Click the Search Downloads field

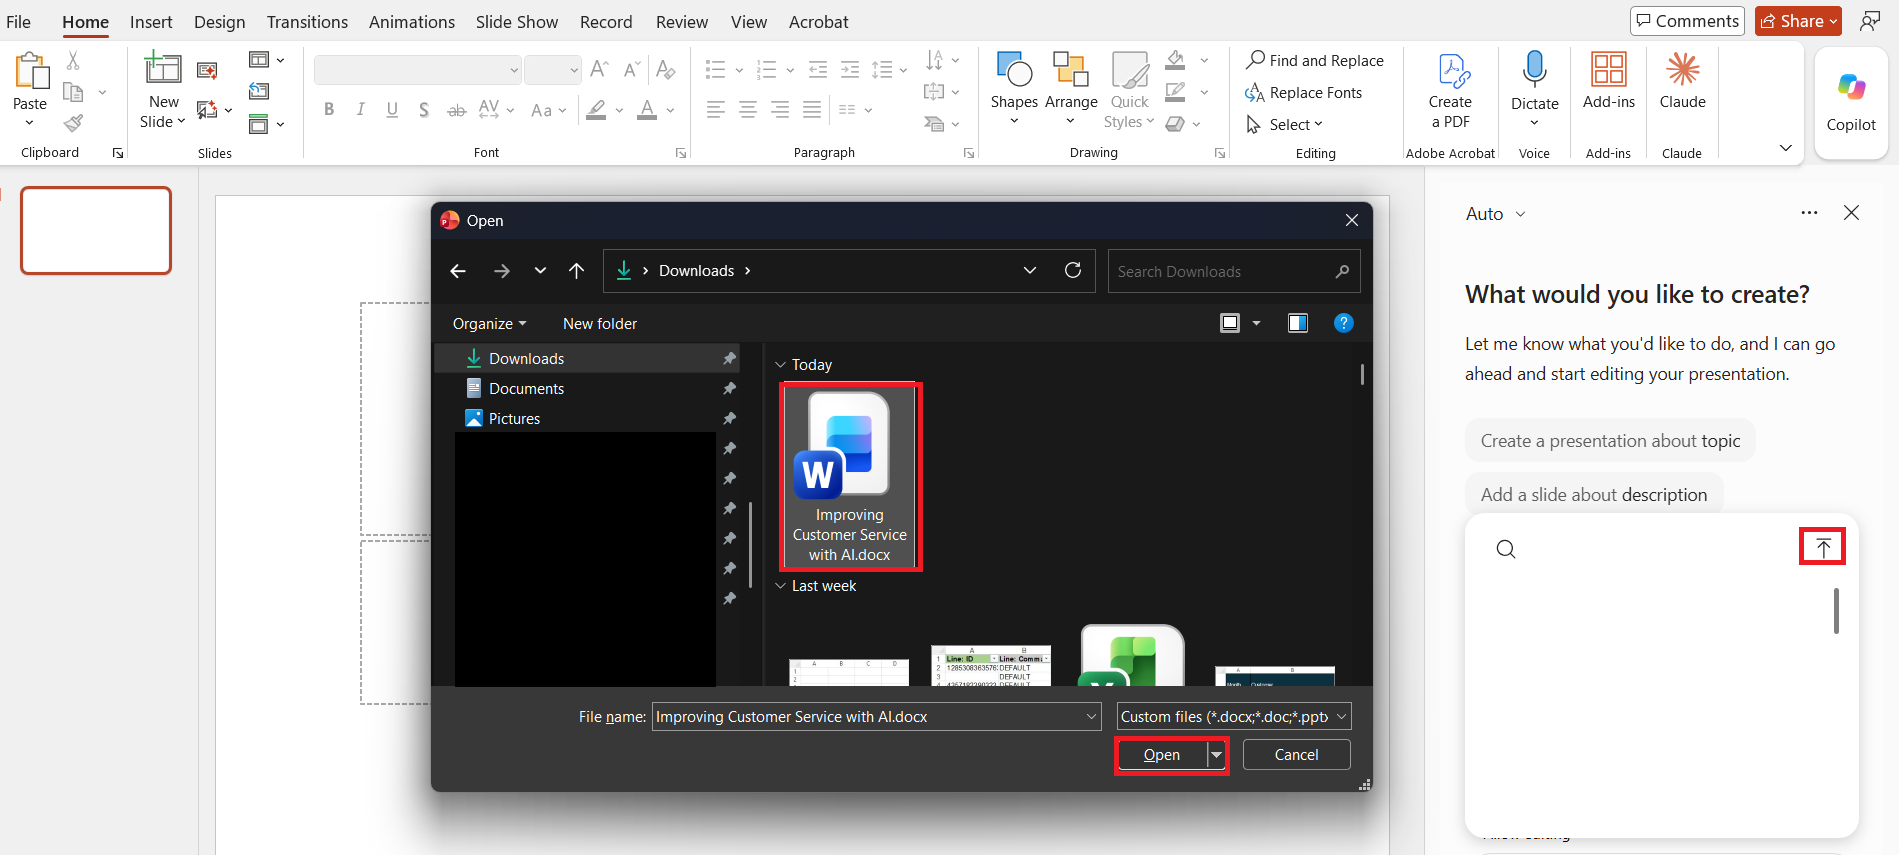point(1234,271)
